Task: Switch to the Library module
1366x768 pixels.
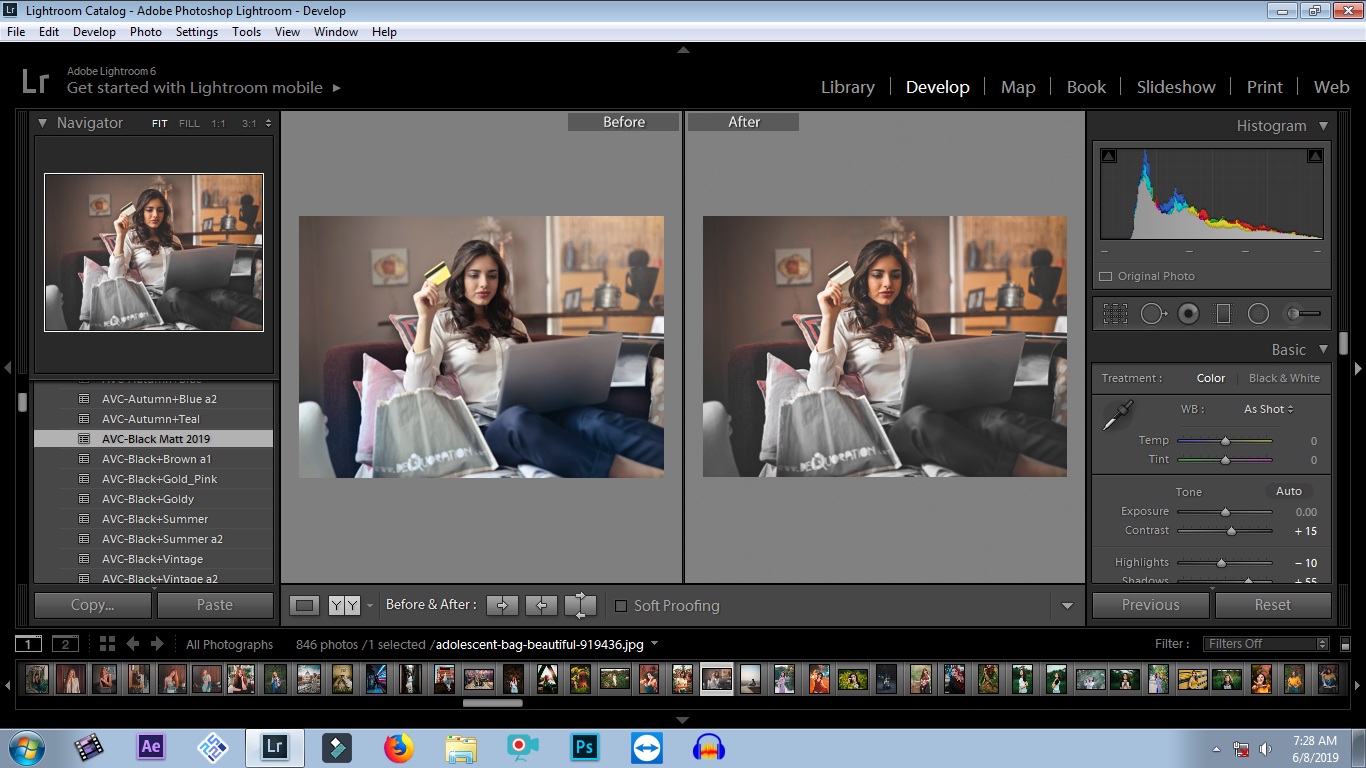Action: pos(847,87)
